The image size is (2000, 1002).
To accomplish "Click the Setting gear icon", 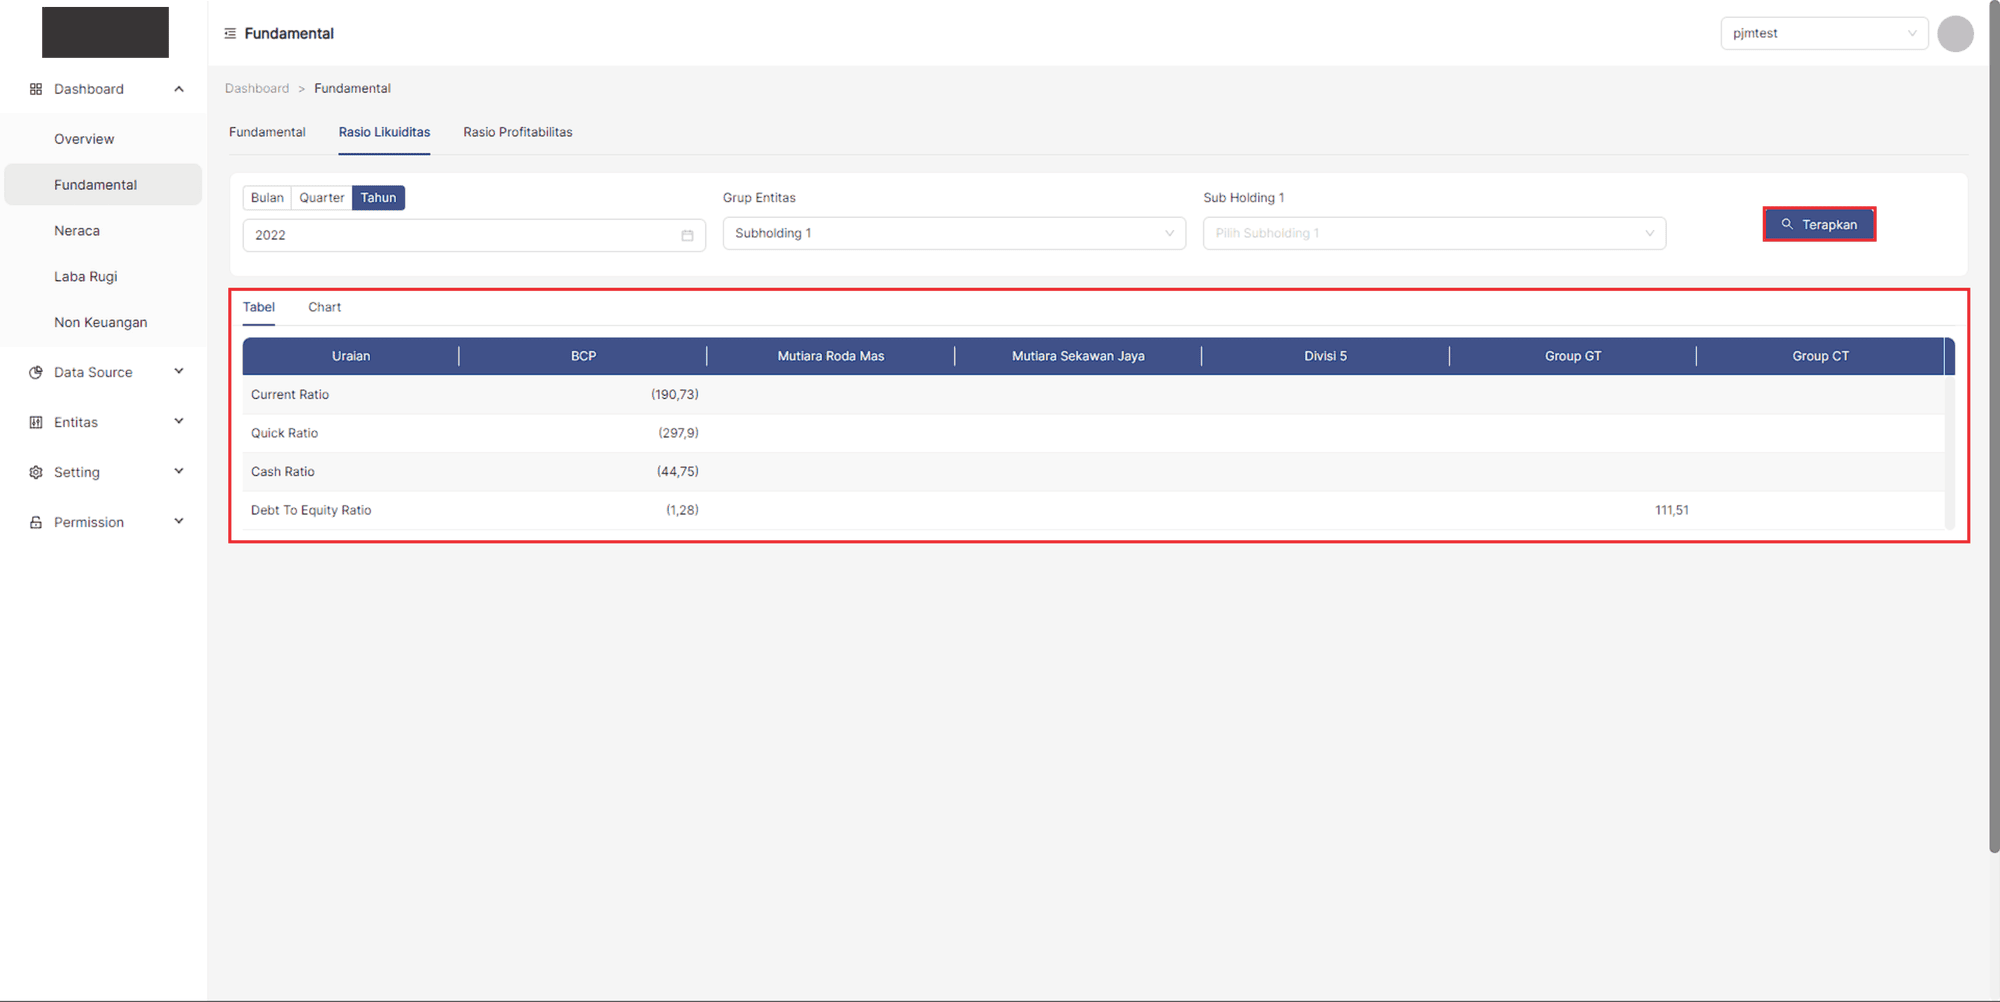I will (36, 472).
